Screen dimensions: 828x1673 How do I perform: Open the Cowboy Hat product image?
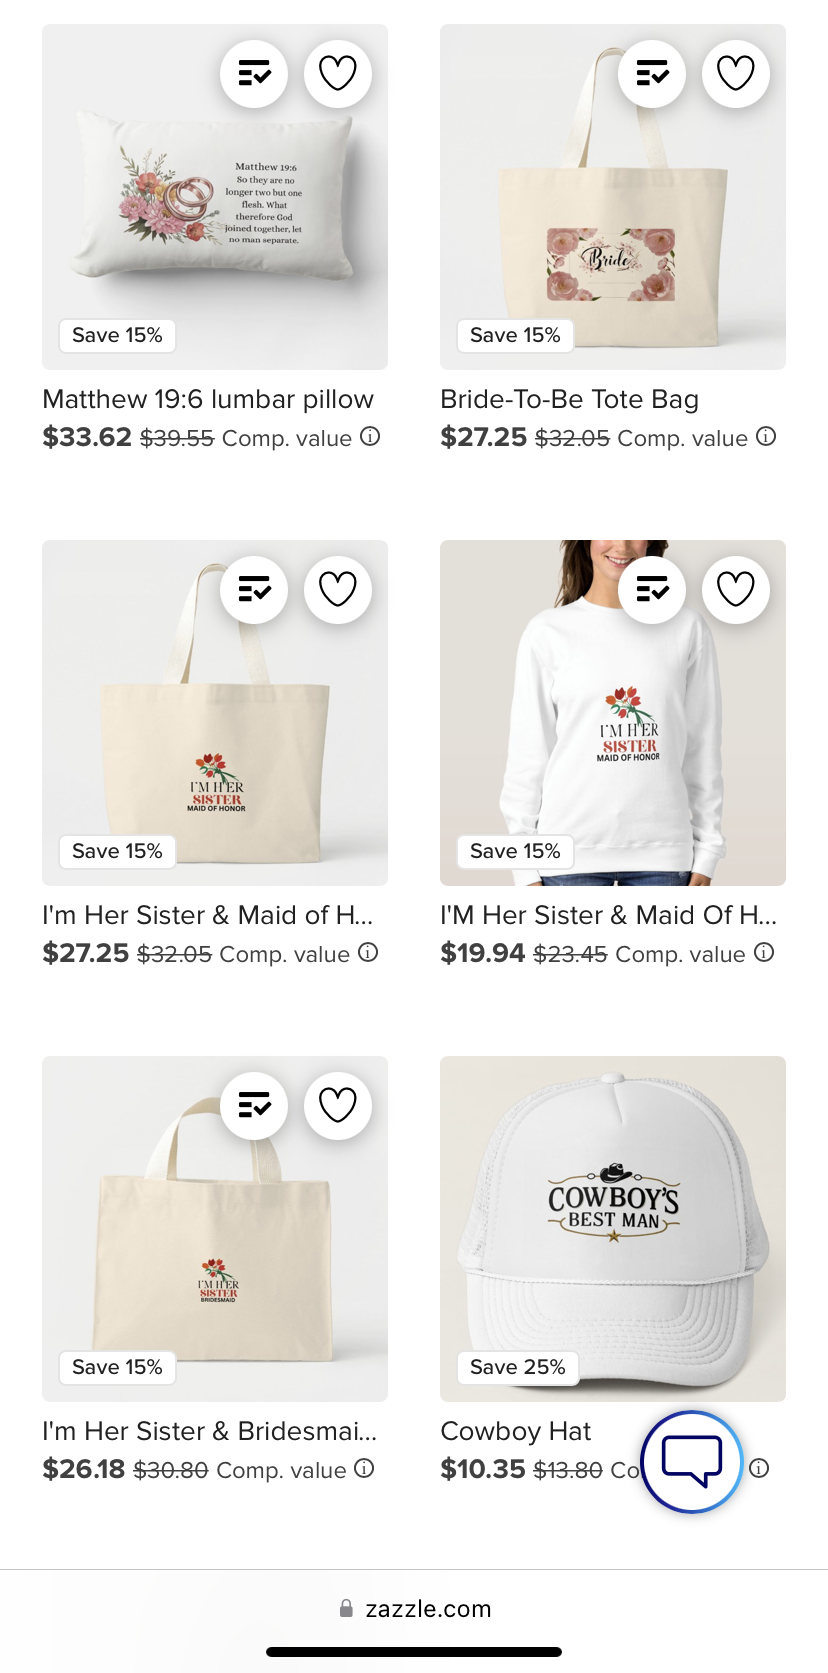pos(613,1229)
